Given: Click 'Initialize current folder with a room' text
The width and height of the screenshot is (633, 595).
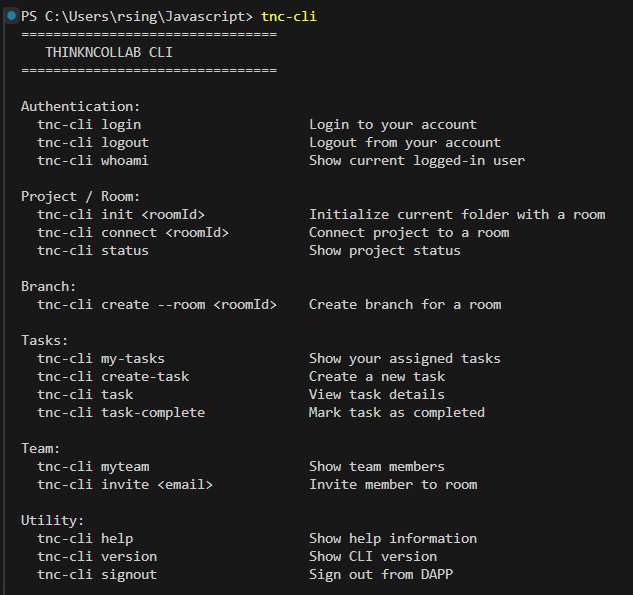Looking at the screenshot, I should coord(457,215).
